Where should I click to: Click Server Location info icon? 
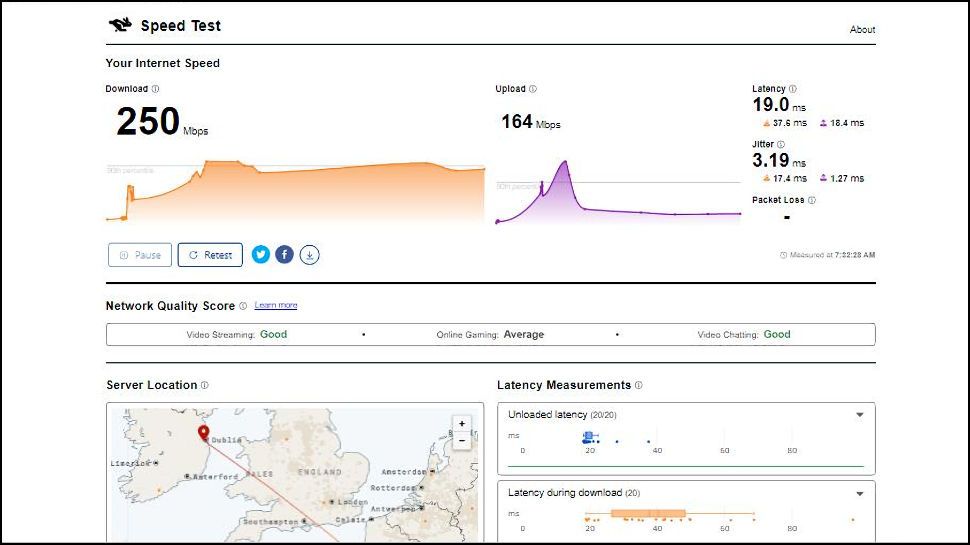point(205,385)
